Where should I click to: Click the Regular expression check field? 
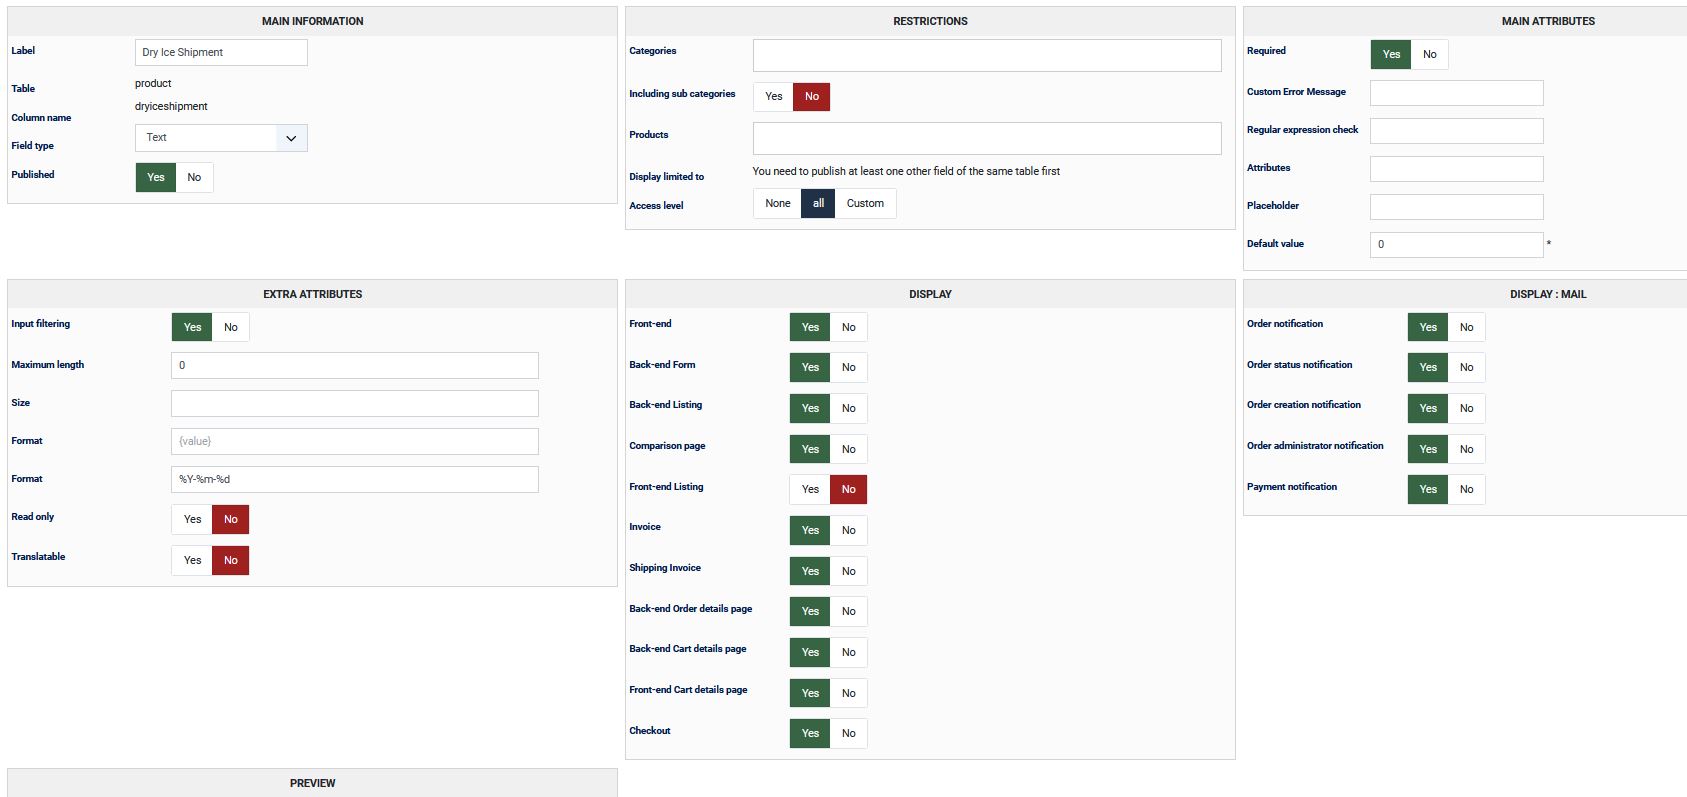(x=1456, y=131)
